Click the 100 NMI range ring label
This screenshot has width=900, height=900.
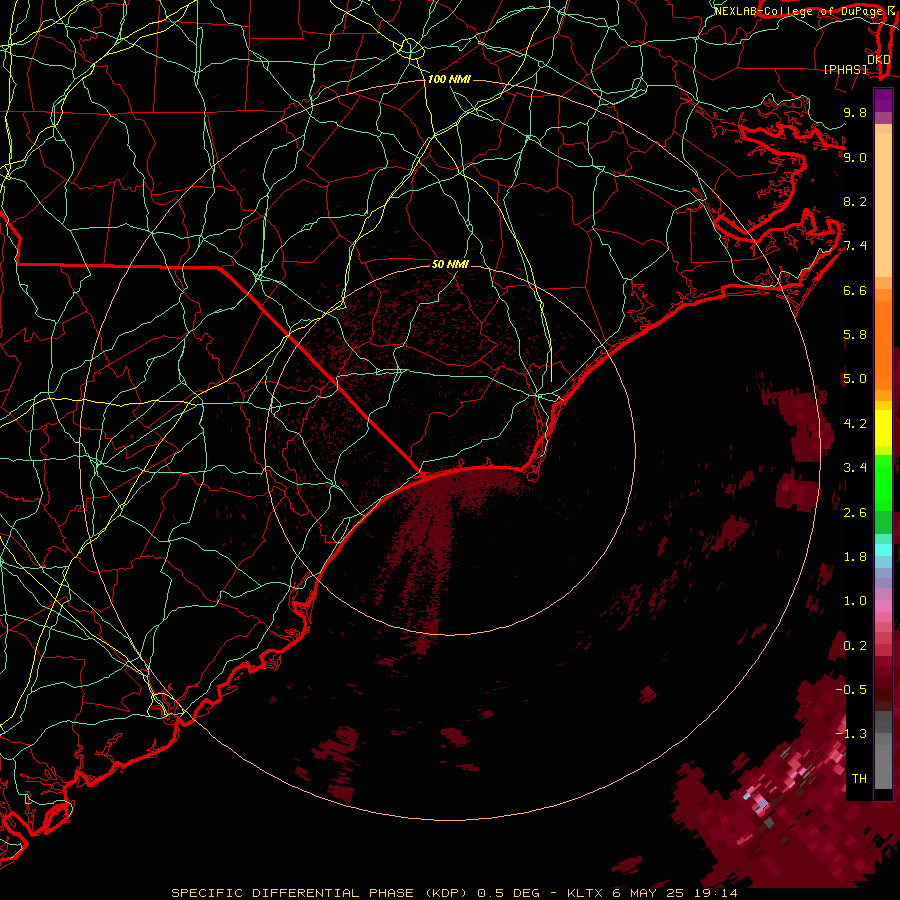tap(449, 79)
